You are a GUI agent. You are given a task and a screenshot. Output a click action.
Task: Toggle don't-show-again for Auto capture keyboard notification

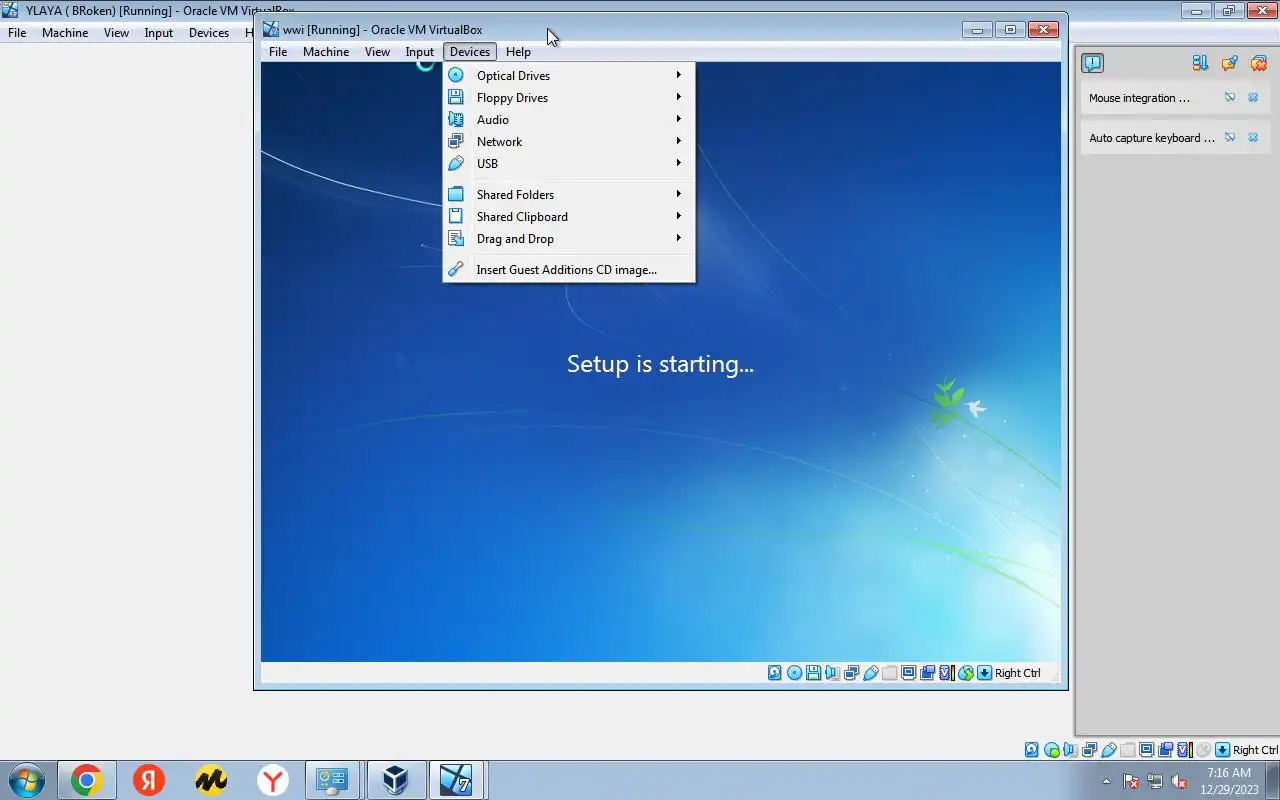1230,138
